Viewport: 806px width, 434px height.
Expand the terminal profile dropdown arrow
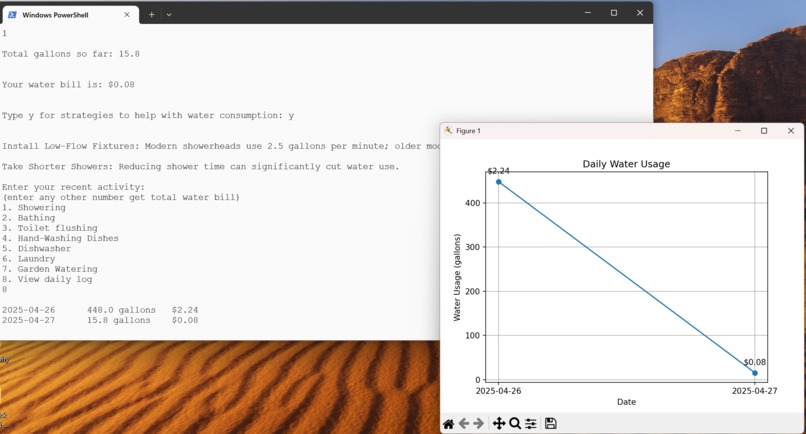pyautogui.click(x=169, y=15)
